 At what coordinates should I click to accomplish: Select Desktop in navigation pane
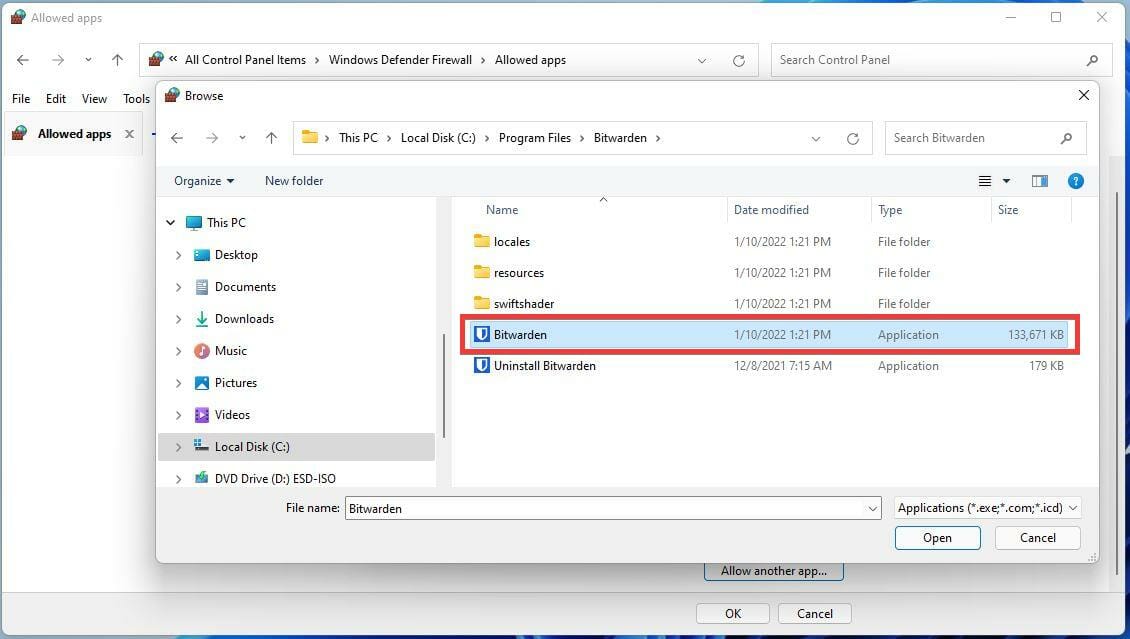click(x=236, y=255)
